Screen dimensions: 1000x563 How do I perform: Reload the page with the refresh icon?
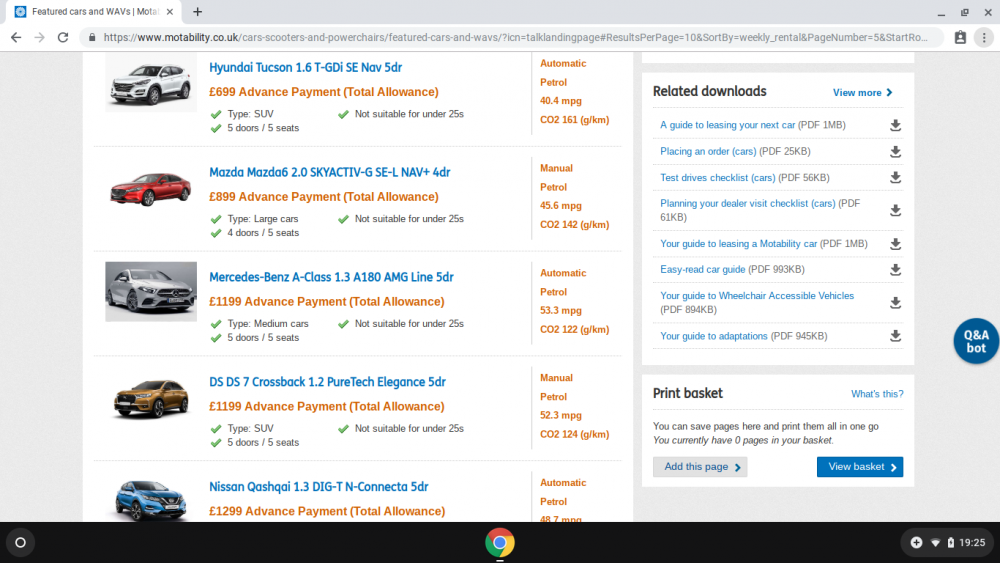pos(62,38)
